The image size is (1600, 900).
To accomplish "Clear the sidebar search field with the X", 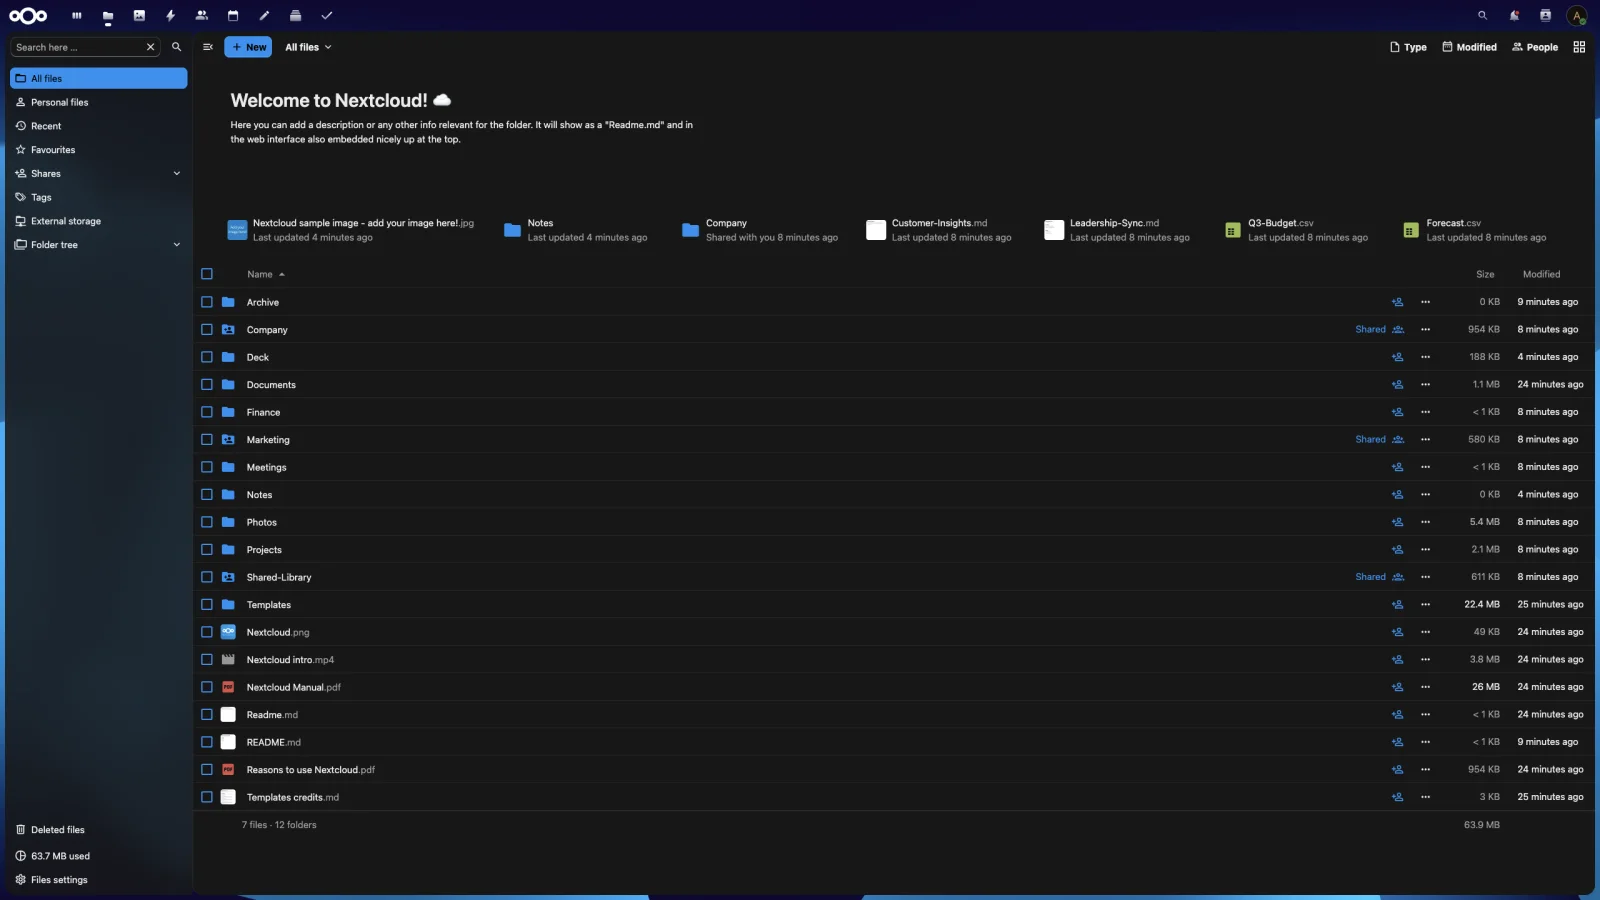I will click(150, 47).
